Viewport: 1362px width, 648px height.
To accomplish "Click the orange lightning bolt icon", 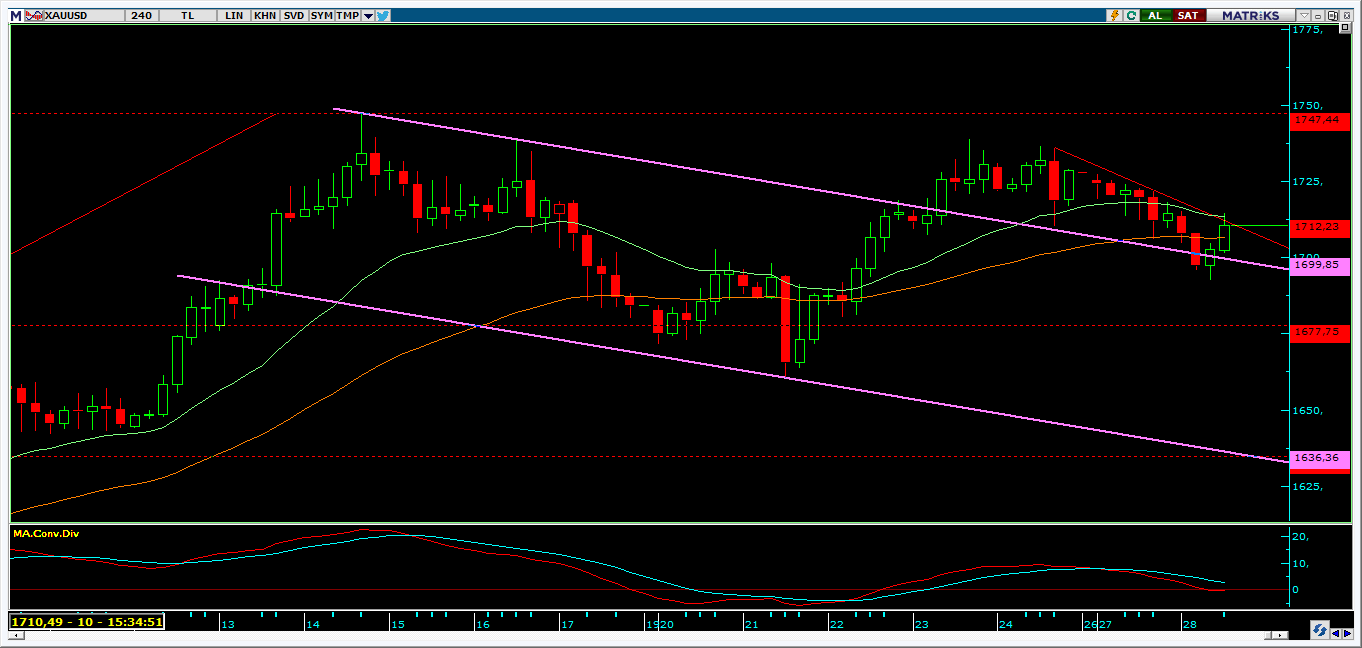I will 1115,15.
